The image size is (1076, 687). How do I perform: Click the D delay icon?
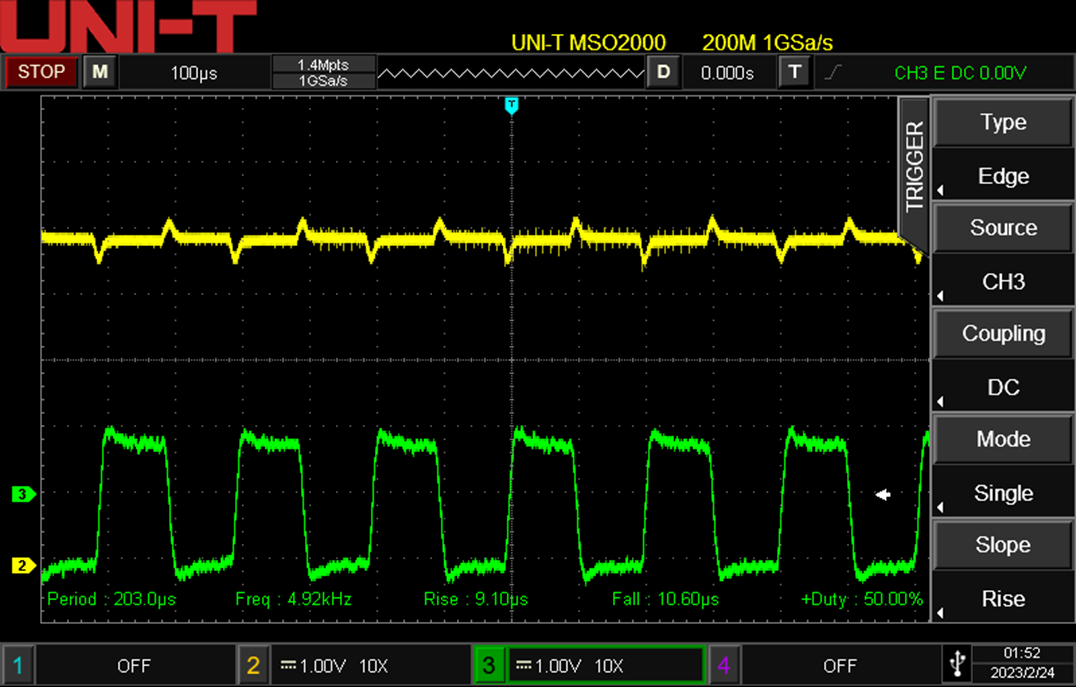coord(662,72)
